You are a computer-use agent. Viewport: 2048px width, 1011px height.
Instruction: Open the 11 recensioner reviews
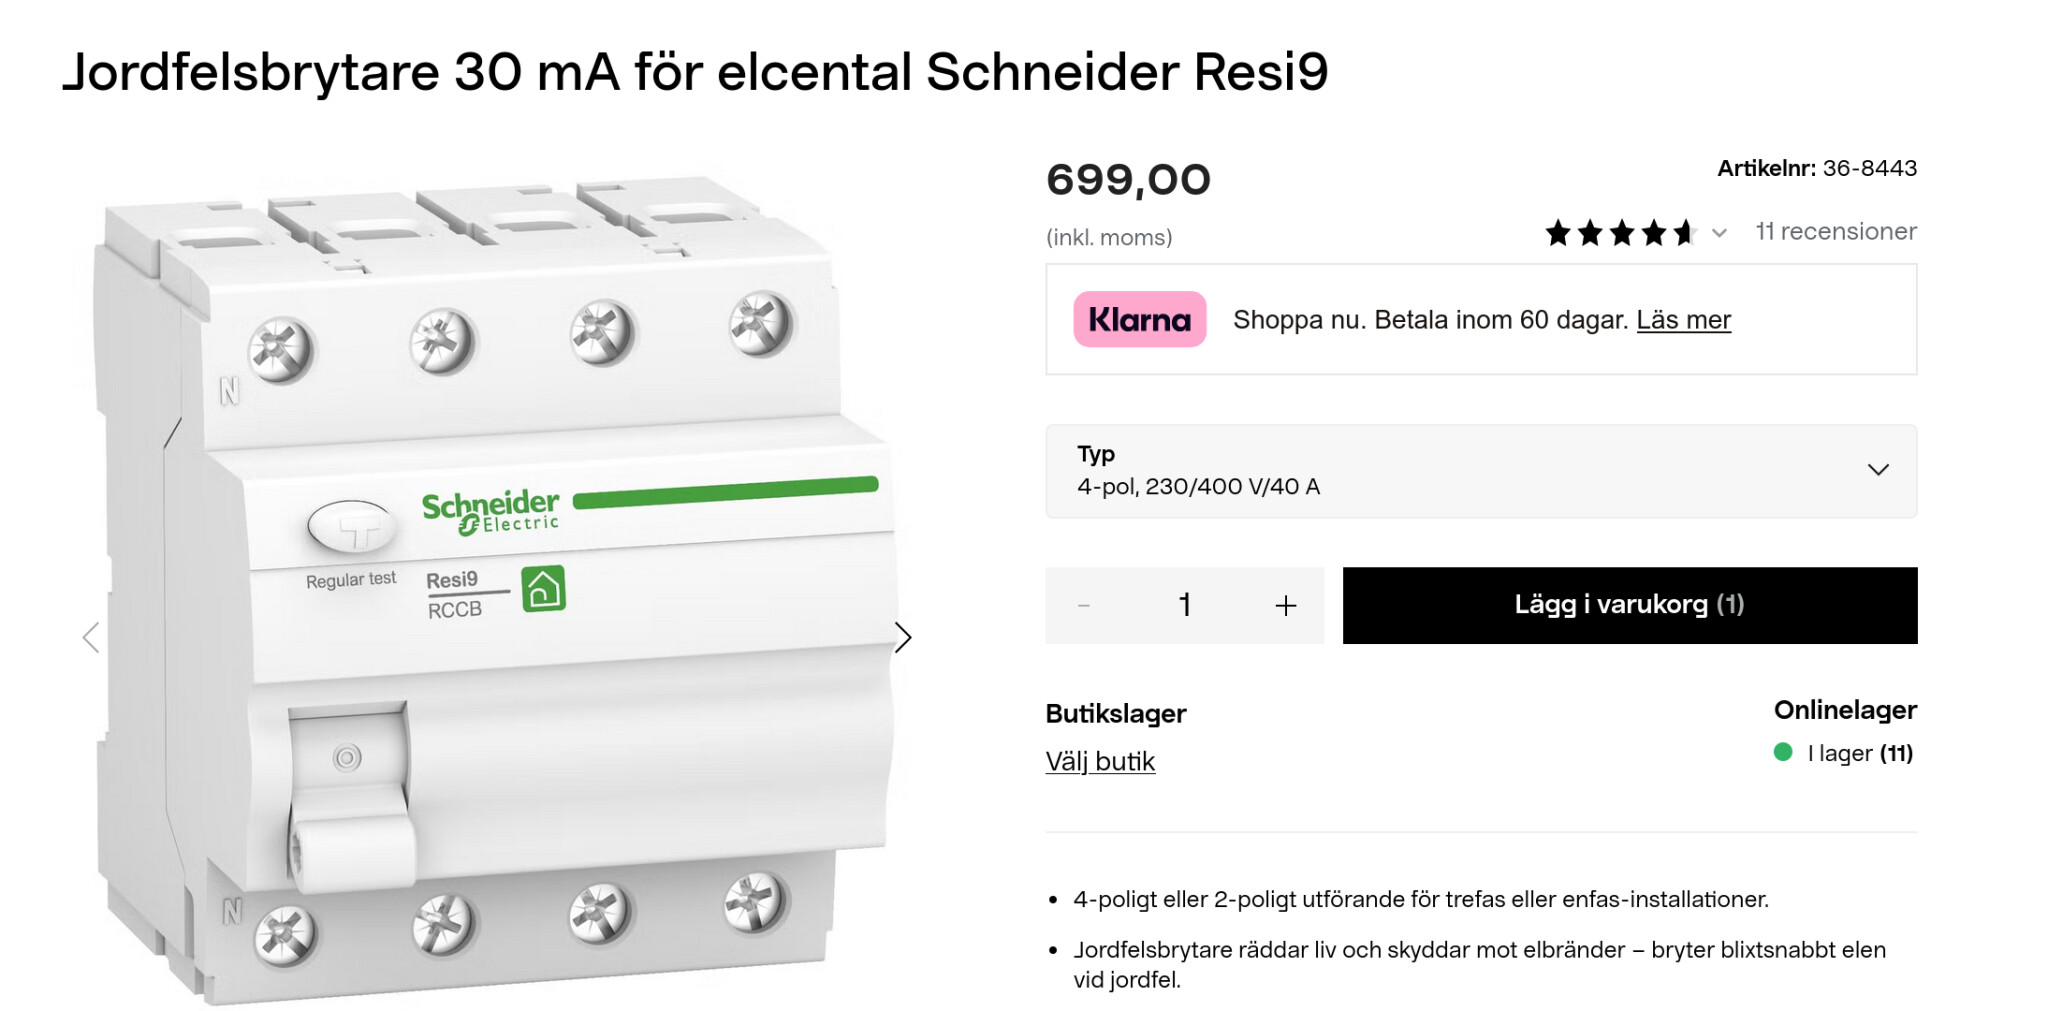click(1836, 232)
